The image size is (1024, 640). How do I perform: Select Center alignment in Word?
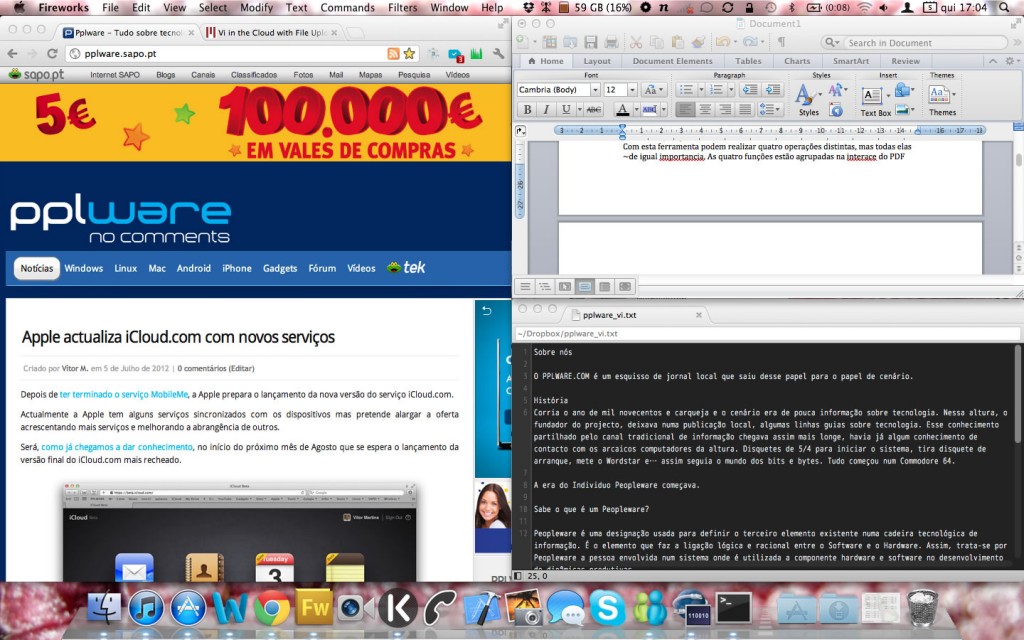click(705, 109)
